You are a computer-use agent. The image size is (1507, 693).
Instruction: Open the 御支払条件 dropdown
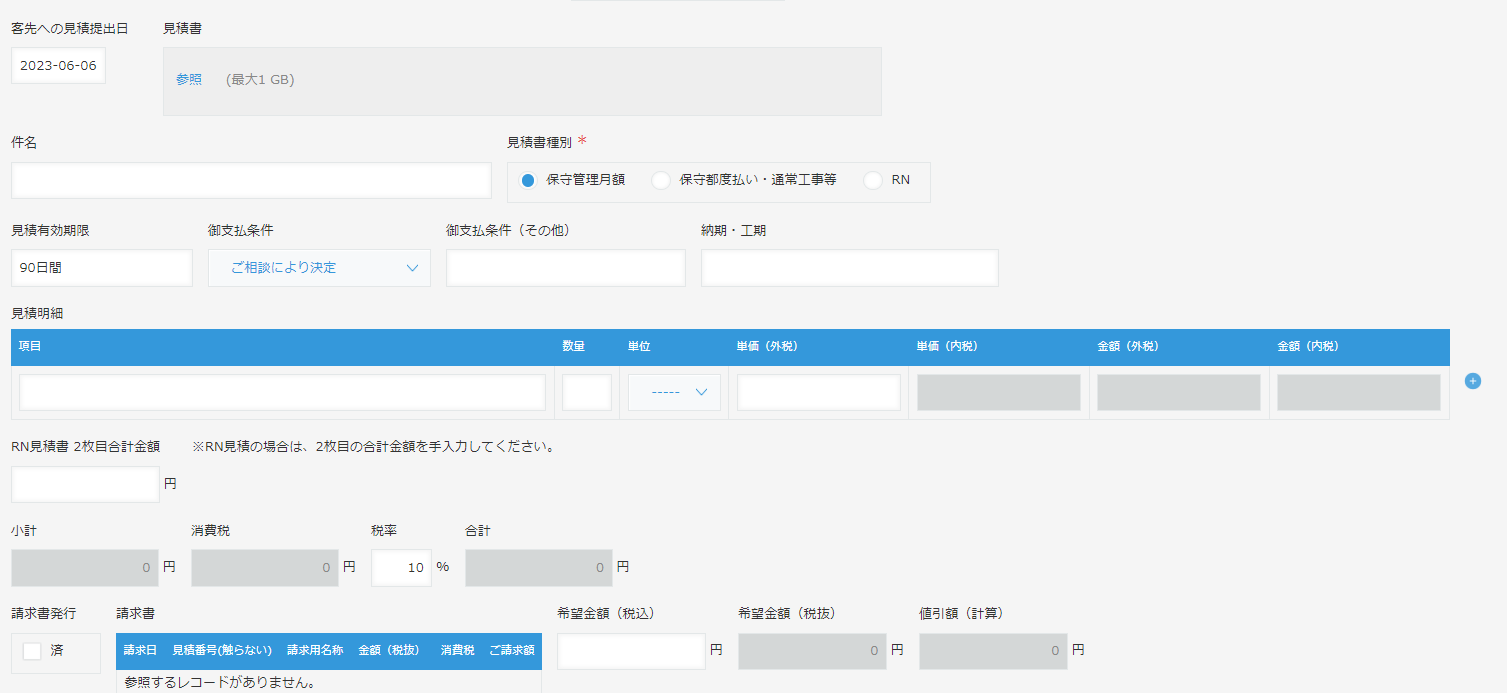[319, 268]
